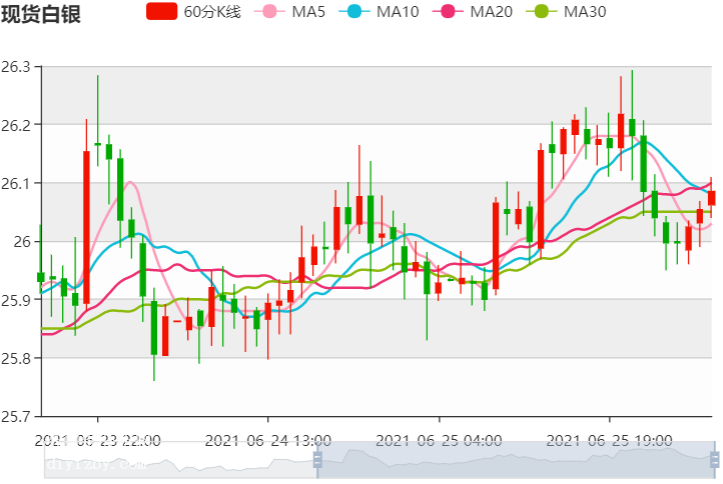Click the 26.3 y-axis label
Screen dimensions: 723x484
click(16, 68)
